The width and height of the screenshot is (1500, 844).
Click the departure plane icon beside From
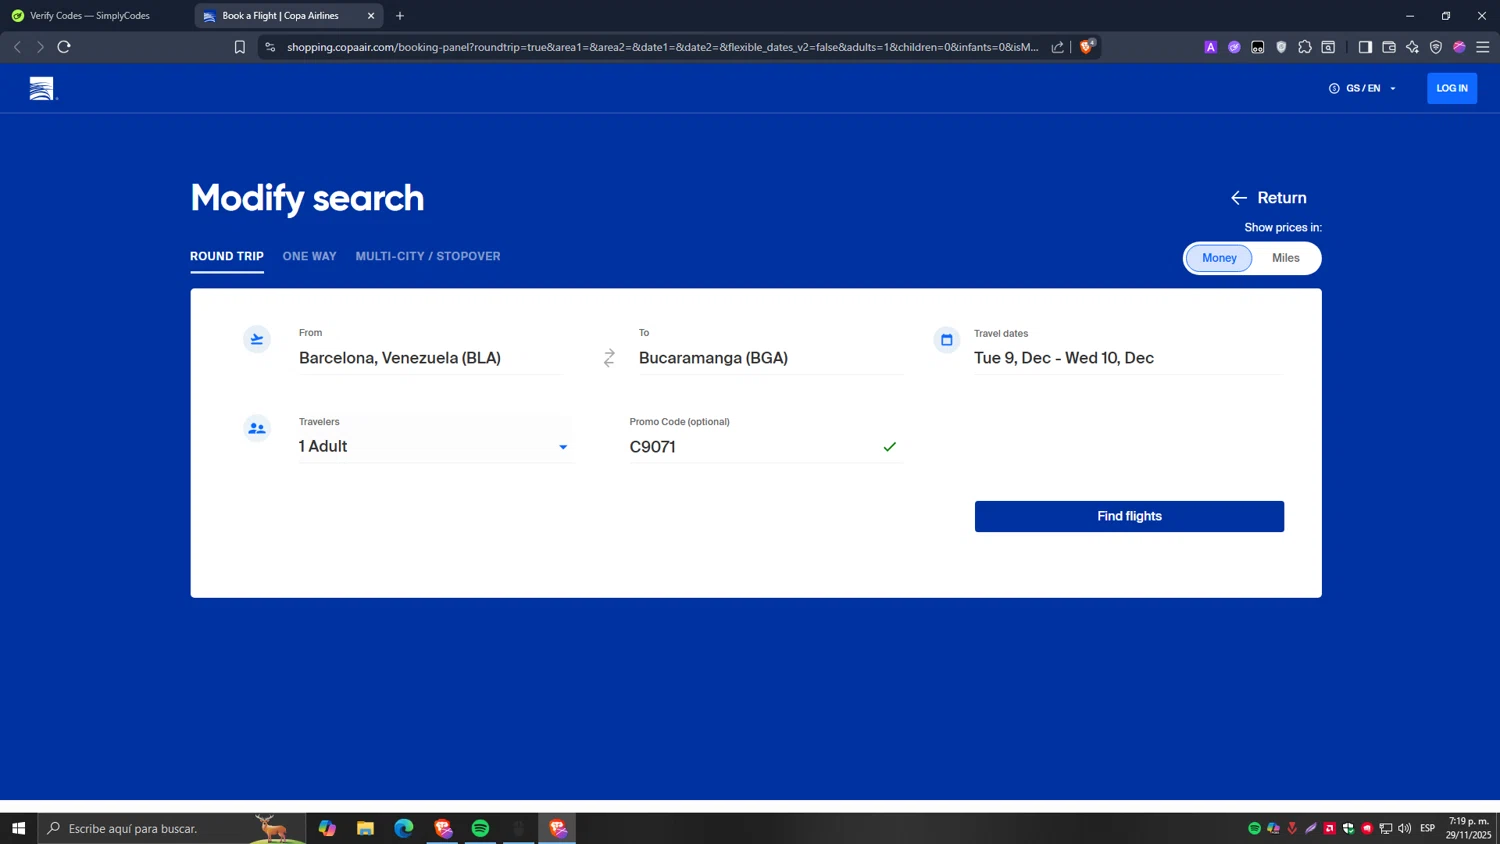point(257,340)
